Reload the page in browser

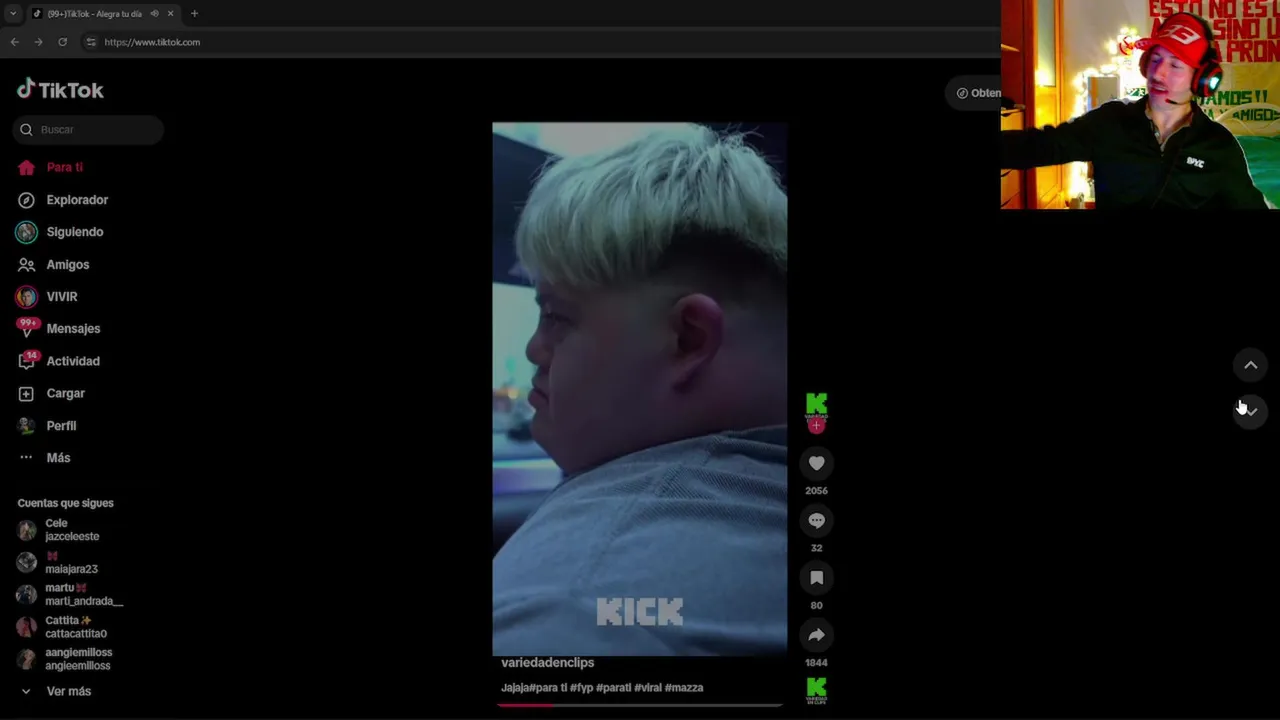tap(62, 42)
